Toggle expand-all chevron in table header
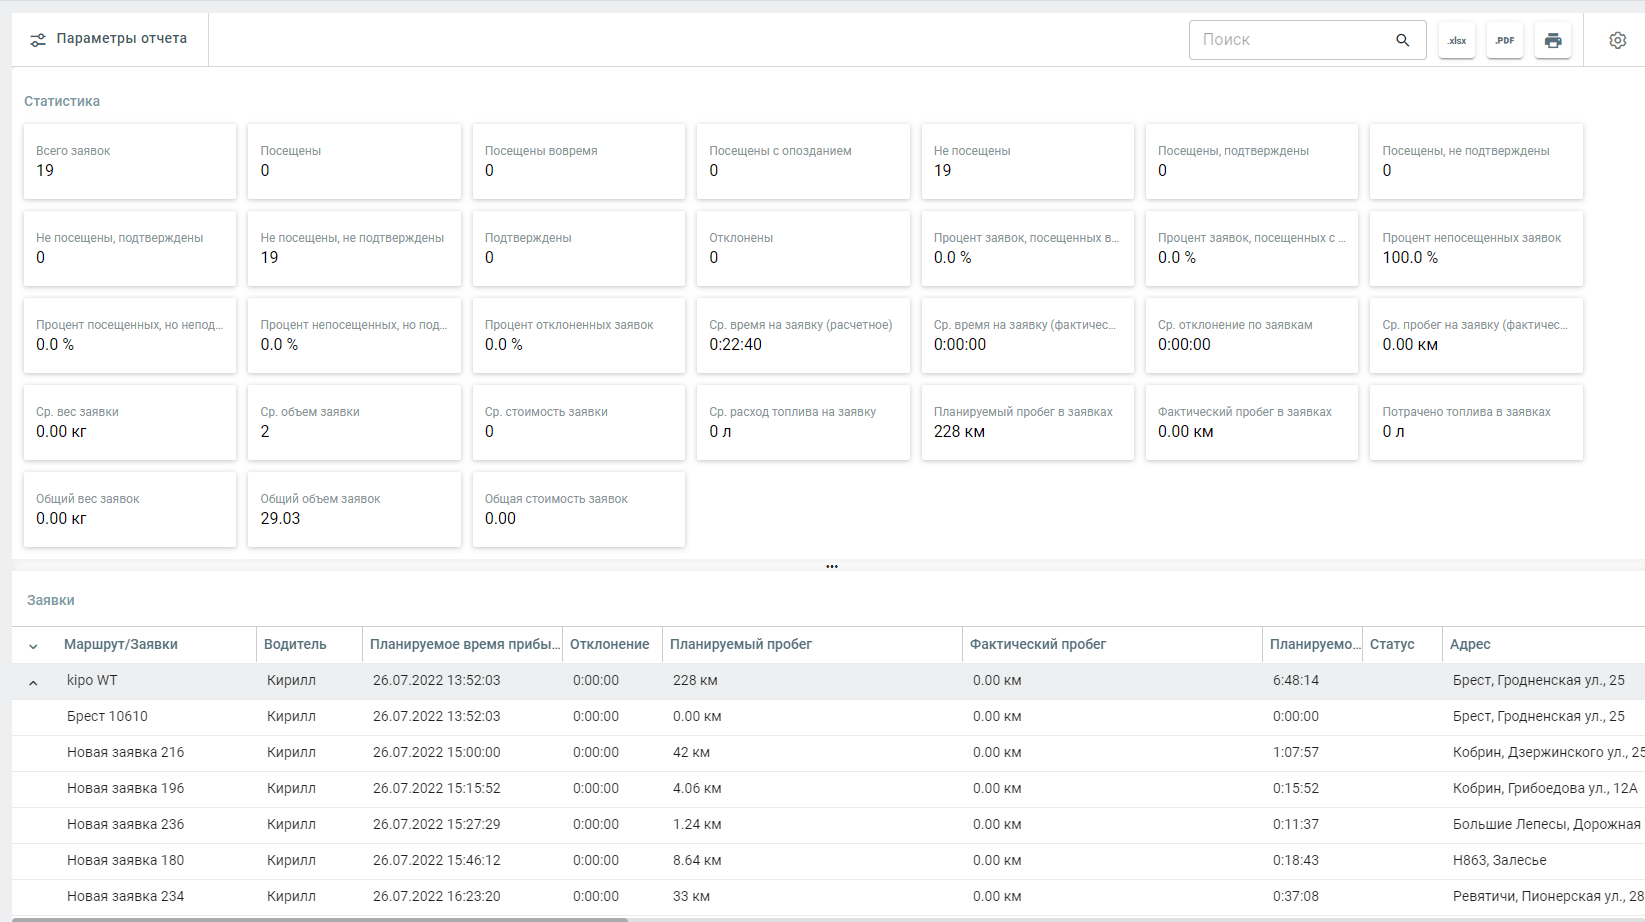The image size is (1645, 922). pos(33,646)
